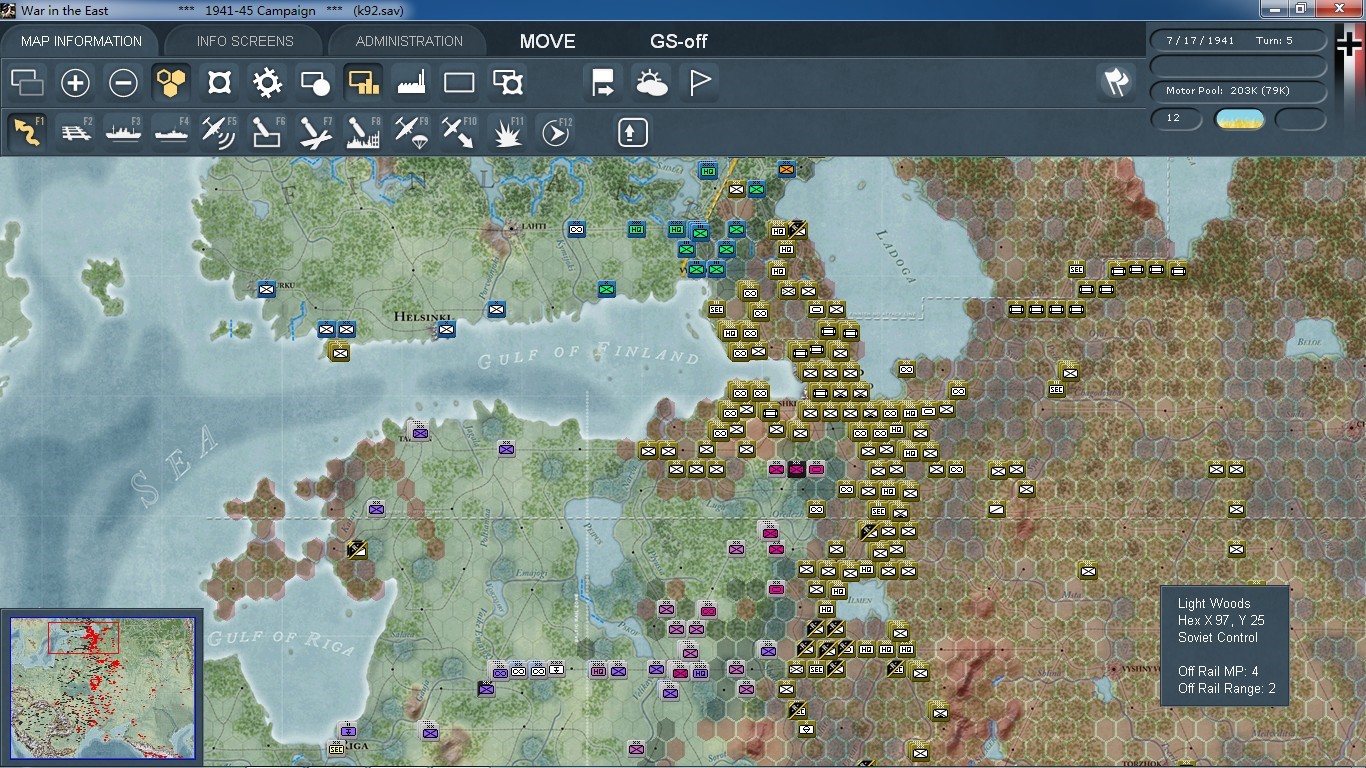Click the MOVE mode label
Screen dimensions: 1366x768
(547, 41)
